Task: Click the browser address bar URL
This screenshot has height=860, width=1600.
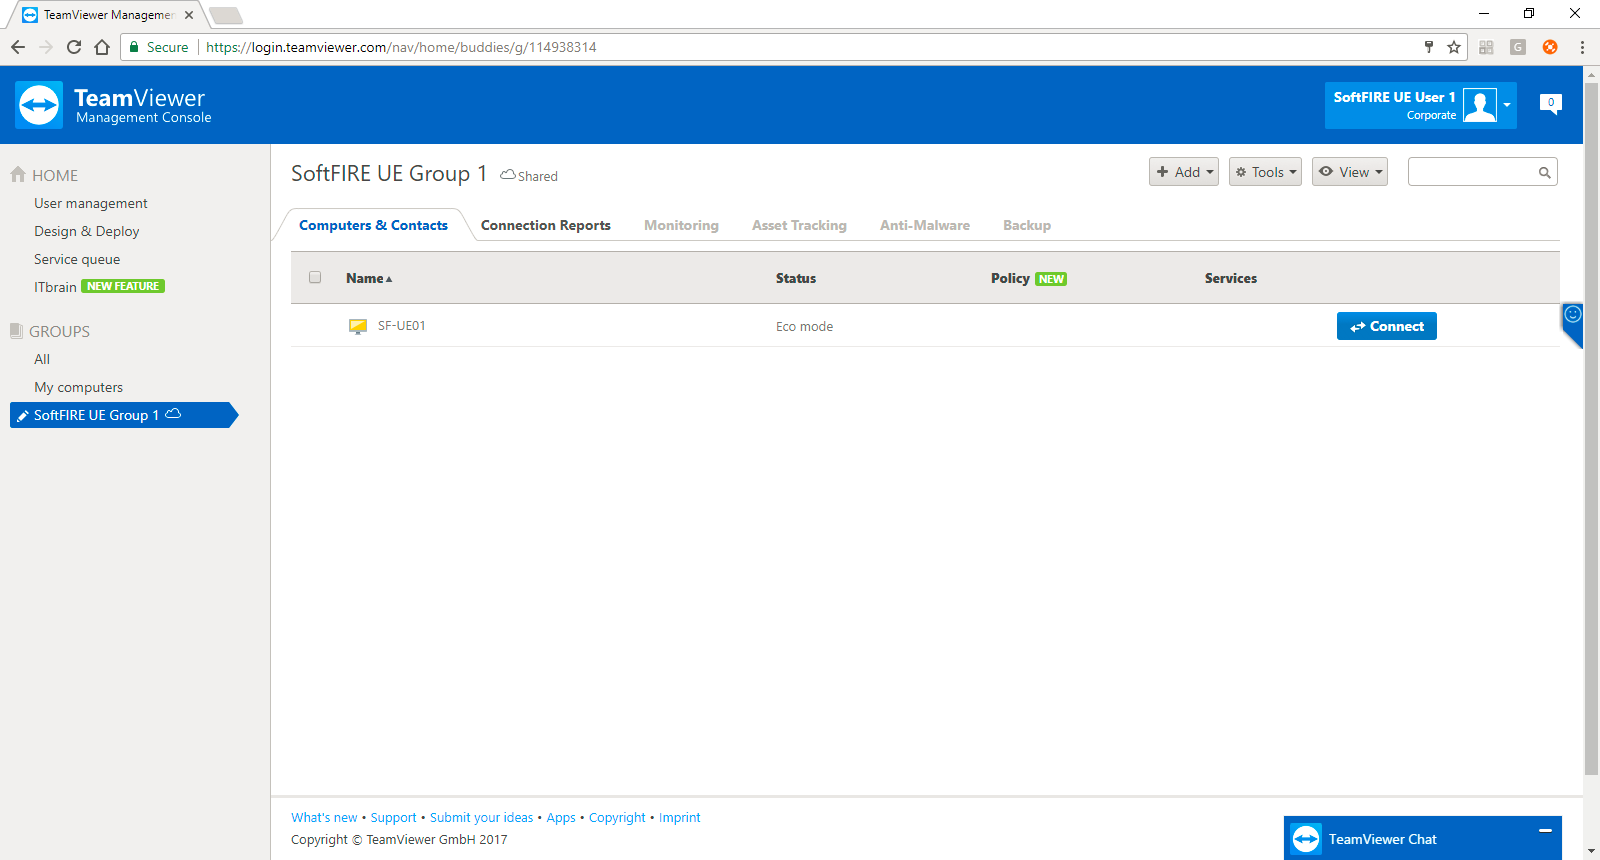Action: [x=401, y=47]
